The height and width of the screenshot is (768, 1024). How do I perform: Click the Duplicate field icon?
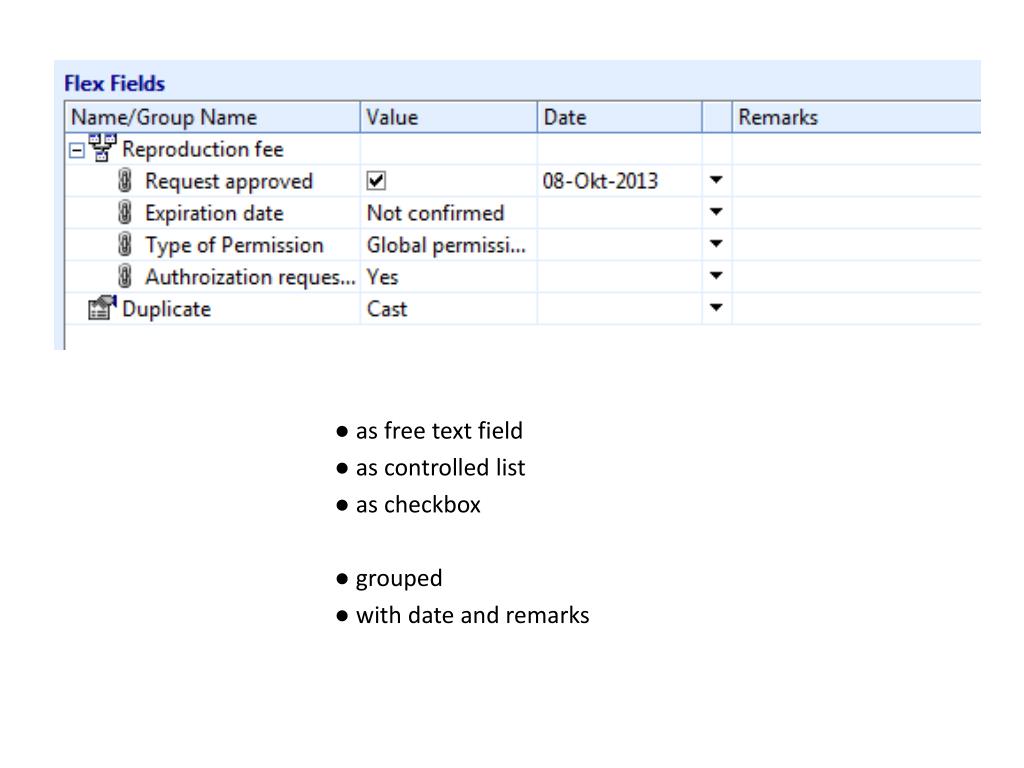click(103, 309)
